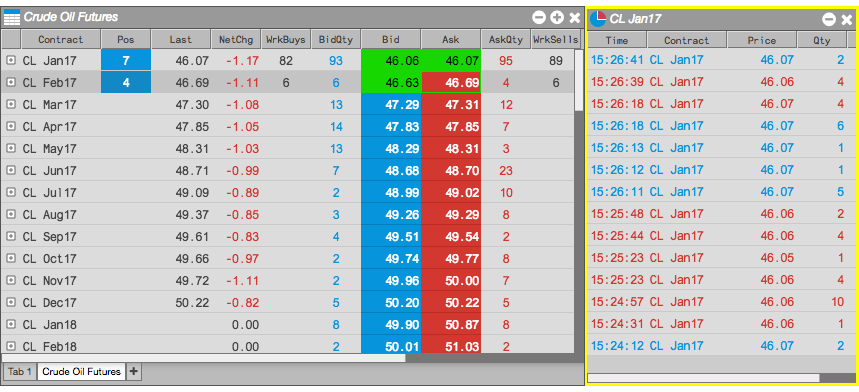Screen dimensions: 859x392
Task: Click the WrkSells value 89 for CL Jan17
Action: [x=556, y=60]
